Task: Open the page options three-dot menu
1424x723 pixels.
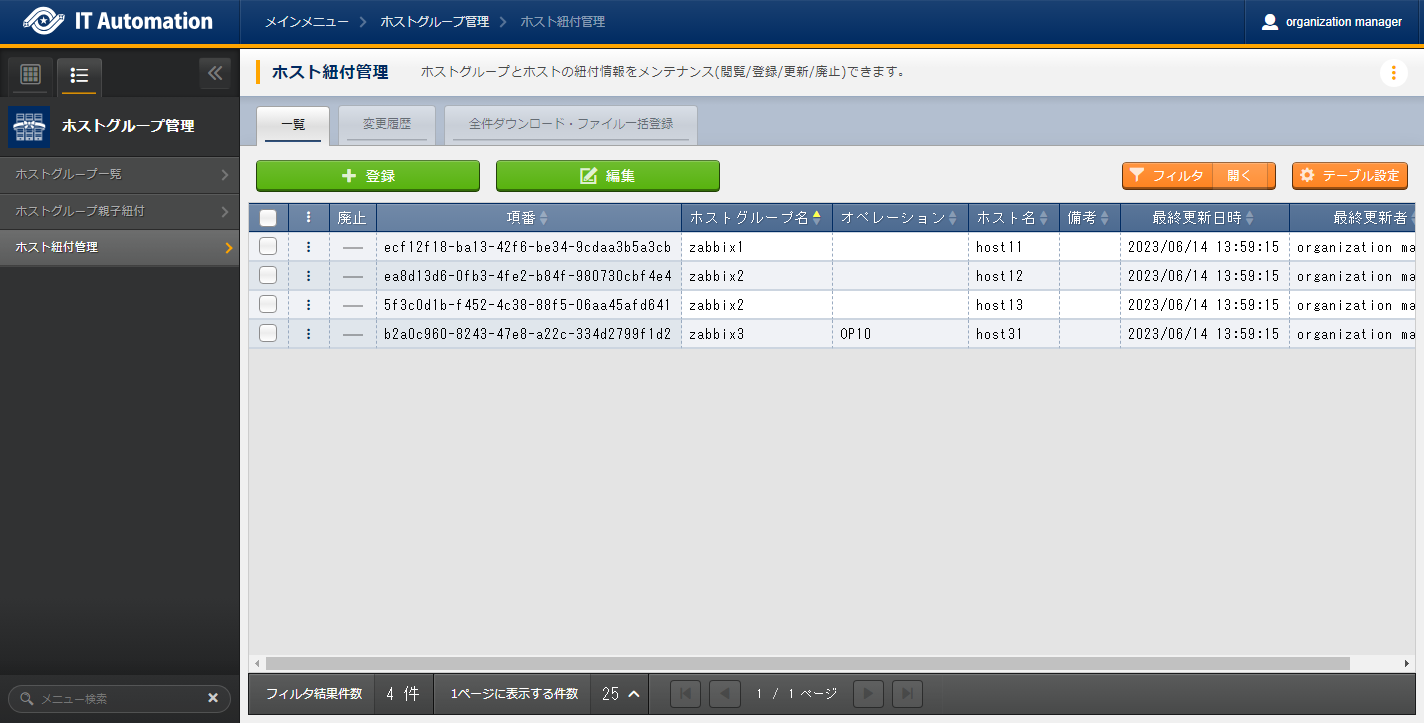Action: pos(1393,73)
